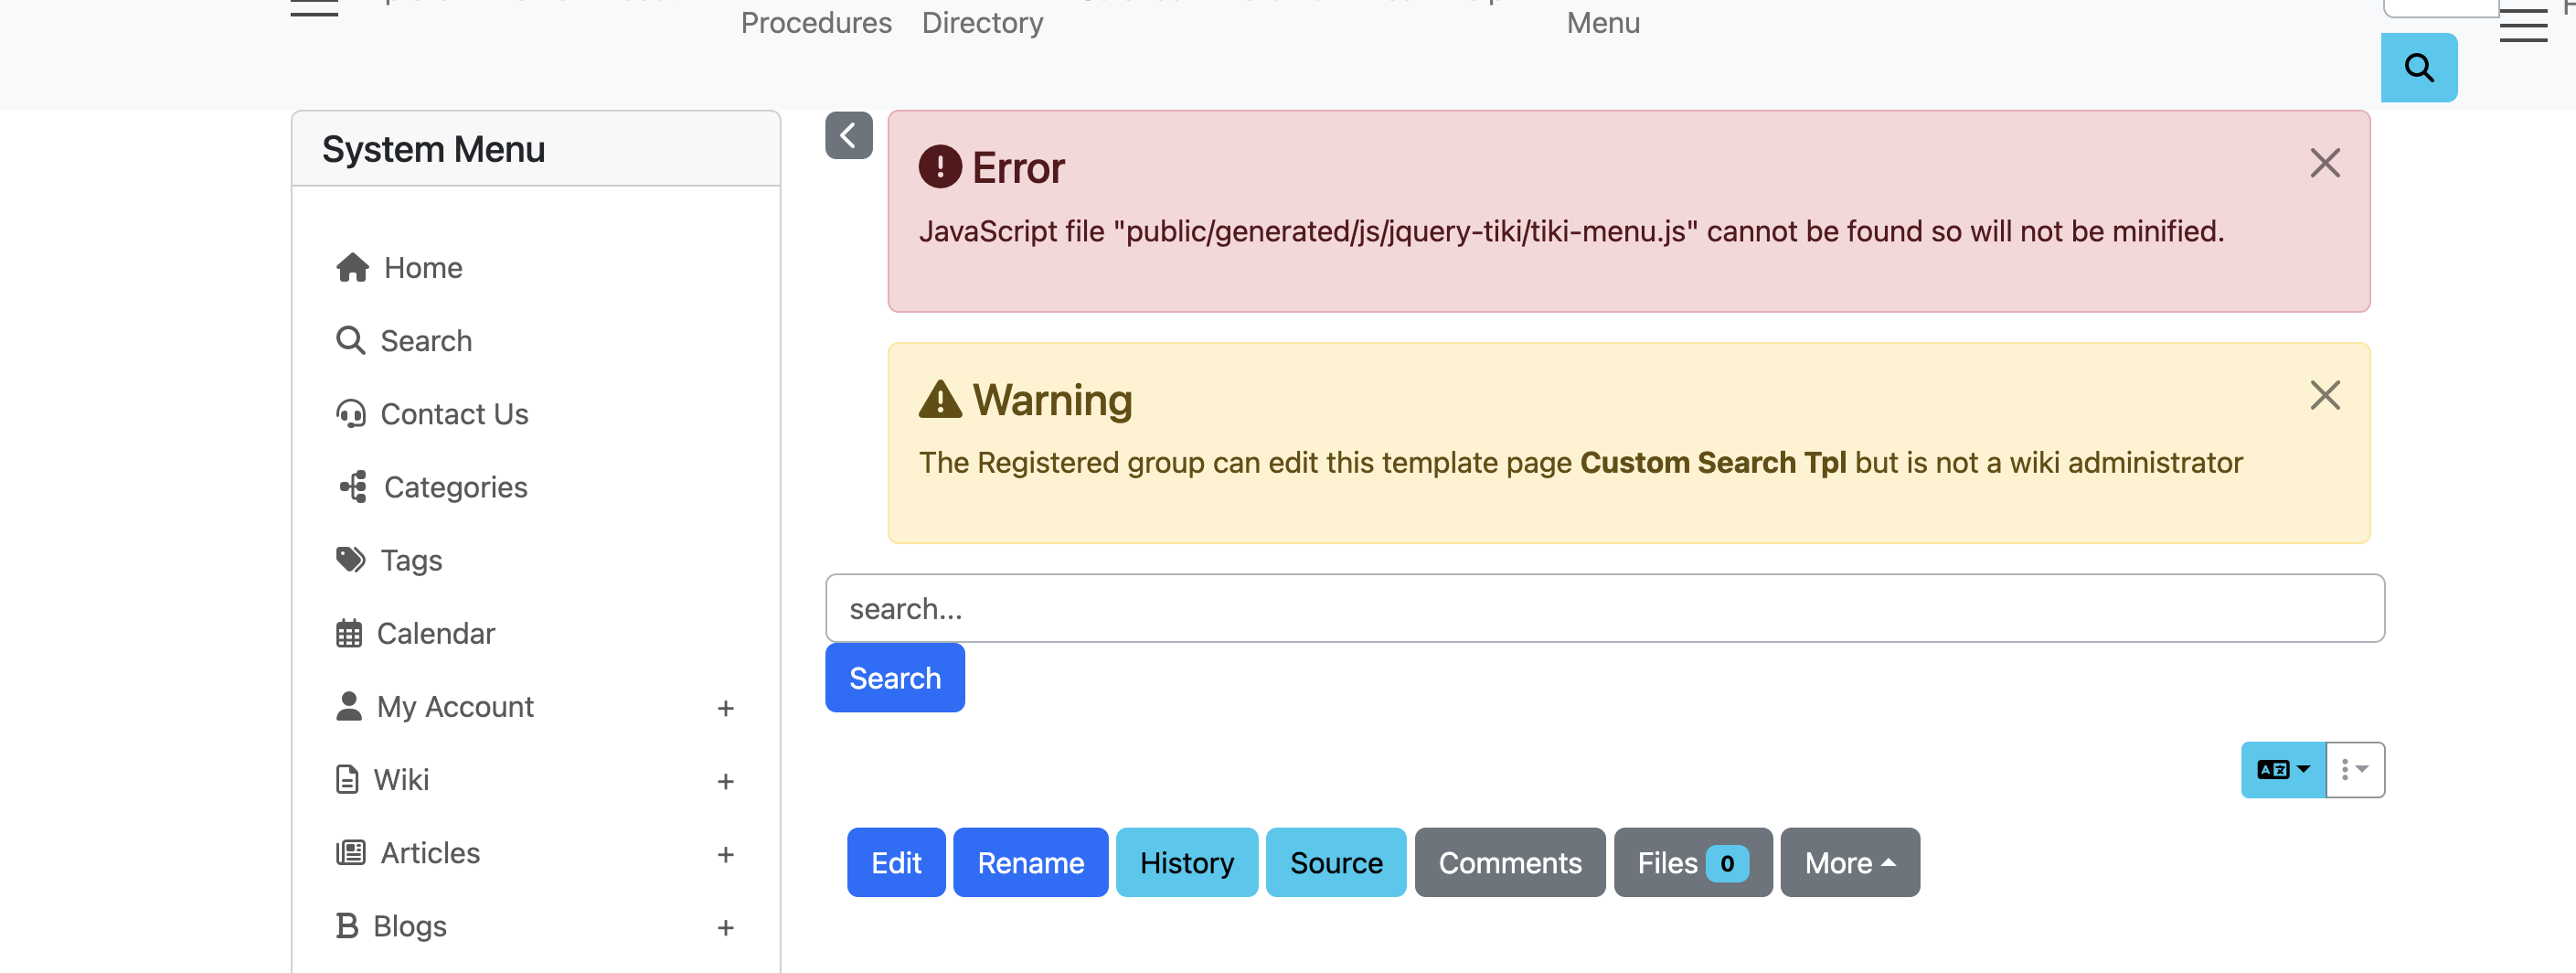Click the Comments button
This screenshot has width=2576, height=973.
pyautogui.click(x=1509, y=862)
